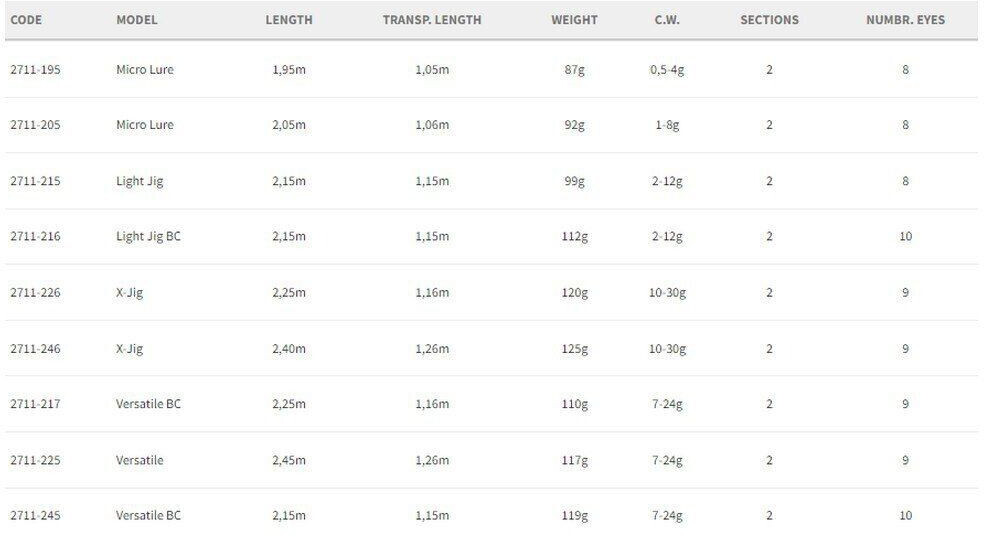Viewport: 984px width, 537px height.
Task: Click the TRANSP. LENGTH column header
Action: [x=432, y=20]
